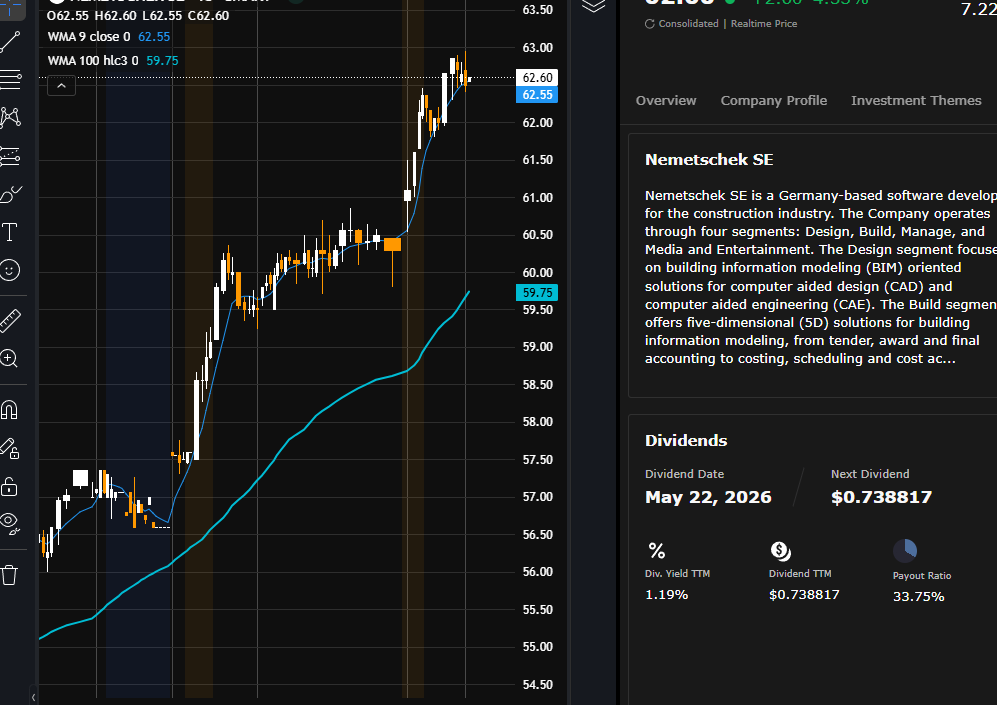Click the zoom in magnifier tool

pos(10,359)
